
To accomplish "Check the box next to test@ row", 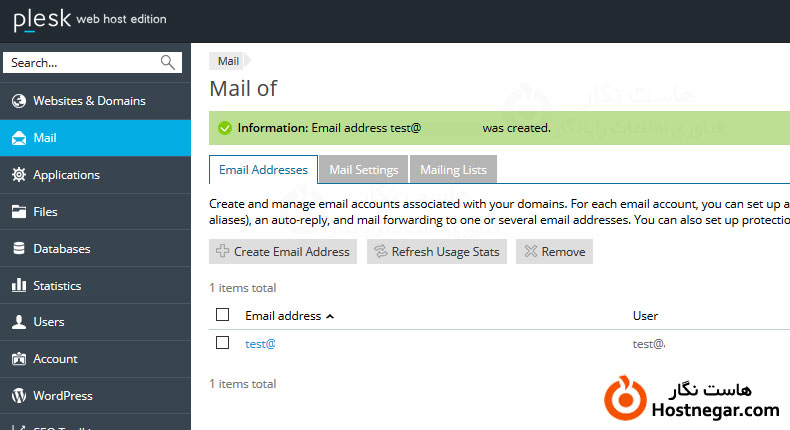I will (x=223, y=343).
